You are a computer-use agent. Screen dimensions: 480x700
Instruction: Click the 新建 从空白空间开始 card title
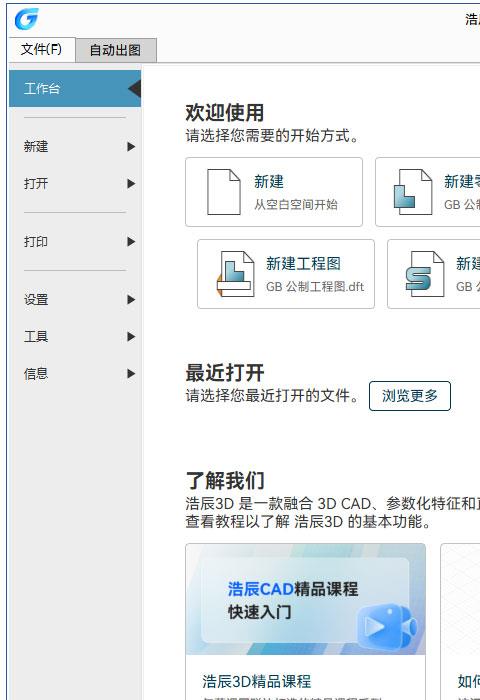(269, 182)
